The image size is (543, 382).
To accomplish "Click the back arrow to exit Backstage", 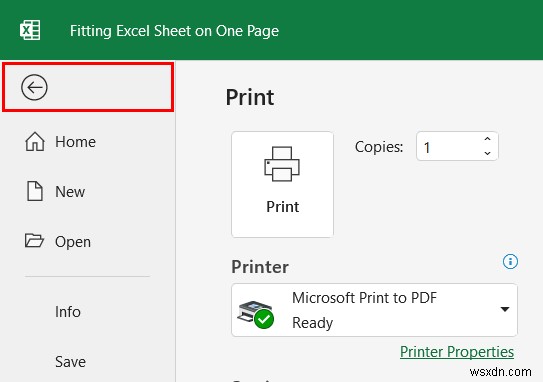I will 34,87.
